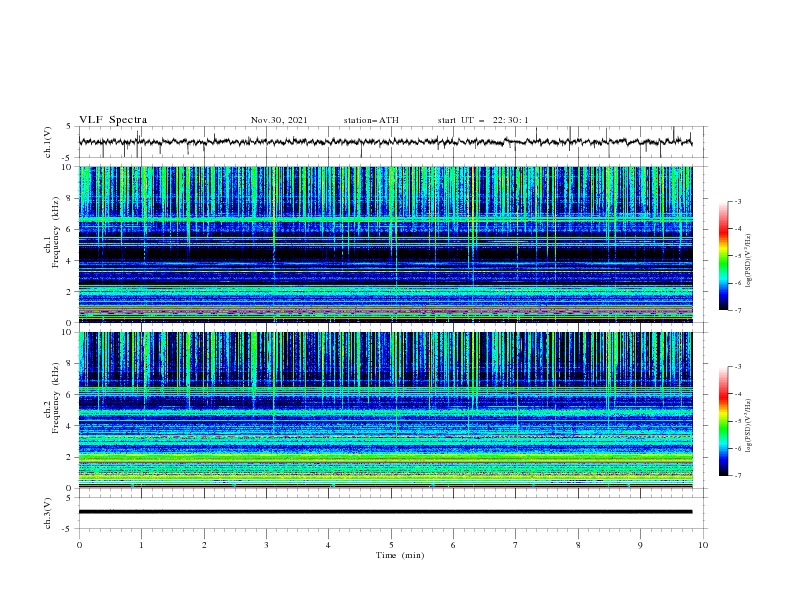Screen dimensions: 792x612
Task: Click time axis tick label "4"
Action: (x=328, y=545)
